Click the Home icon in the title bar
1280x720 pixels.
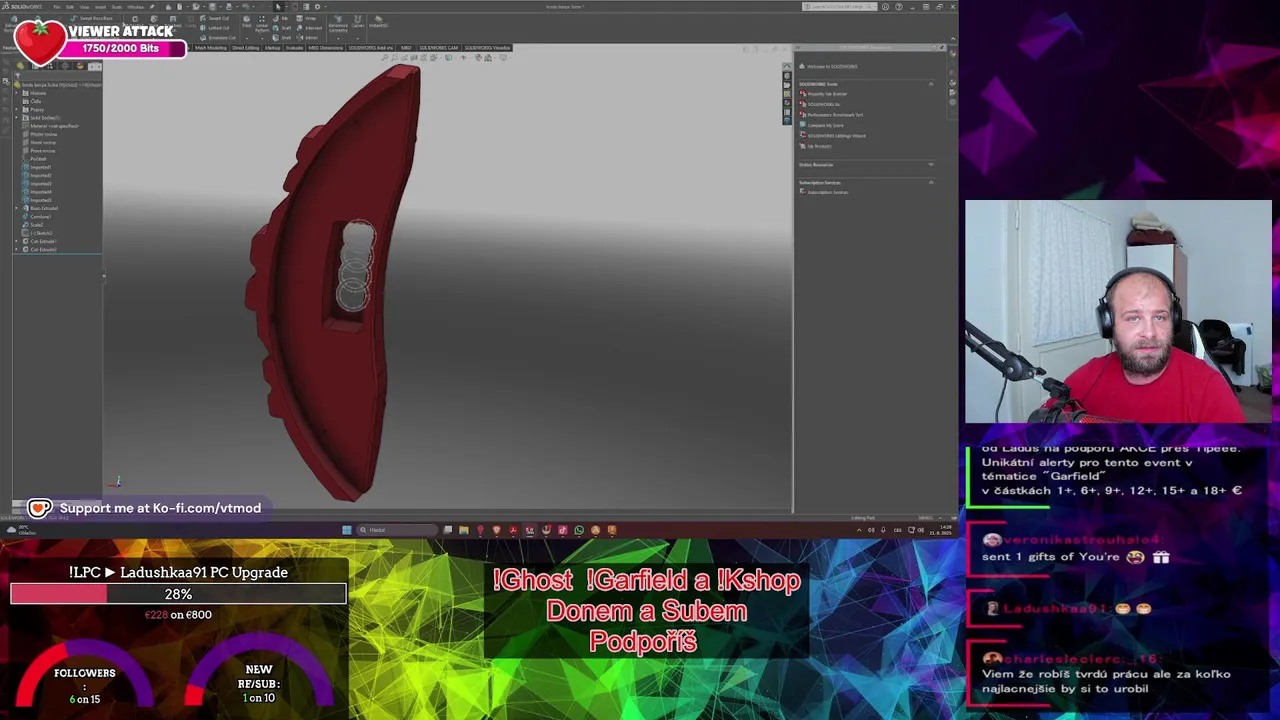[168, 7]
